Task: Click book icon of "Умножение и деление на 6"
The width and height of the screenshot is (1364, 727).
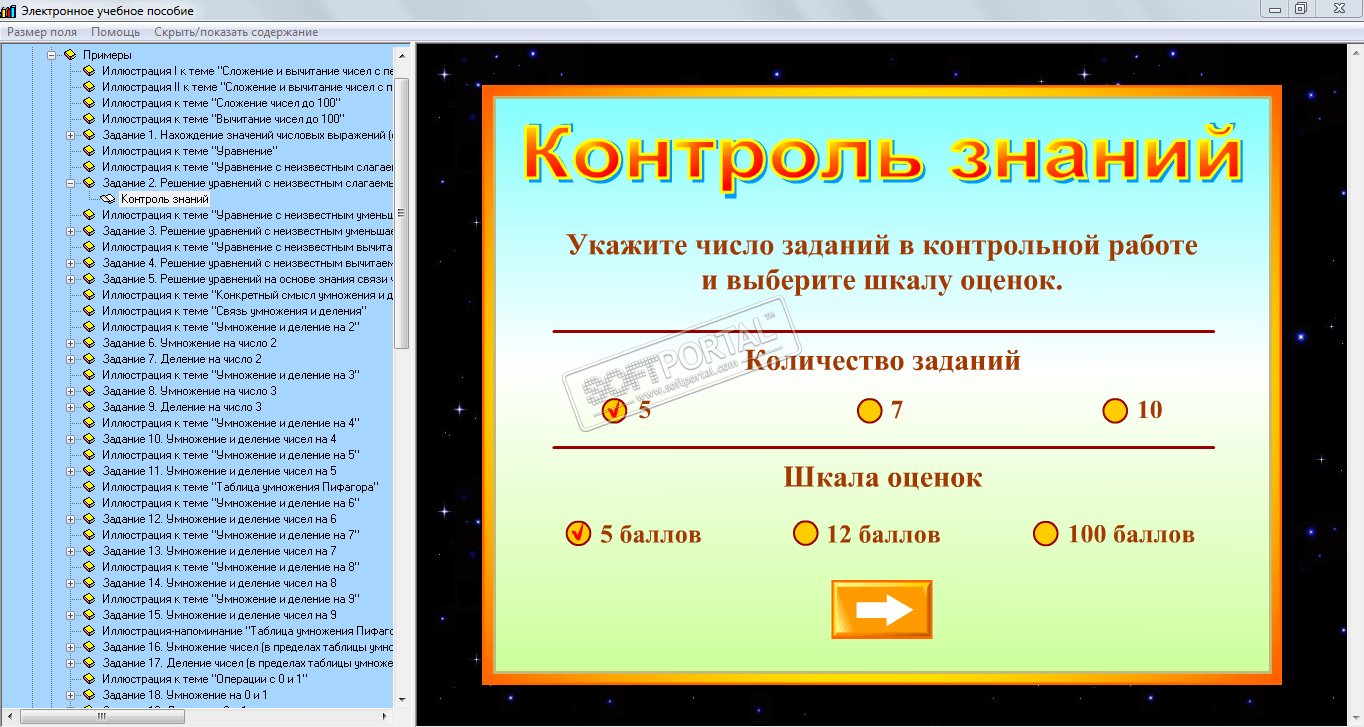Action: click(89, 503)
